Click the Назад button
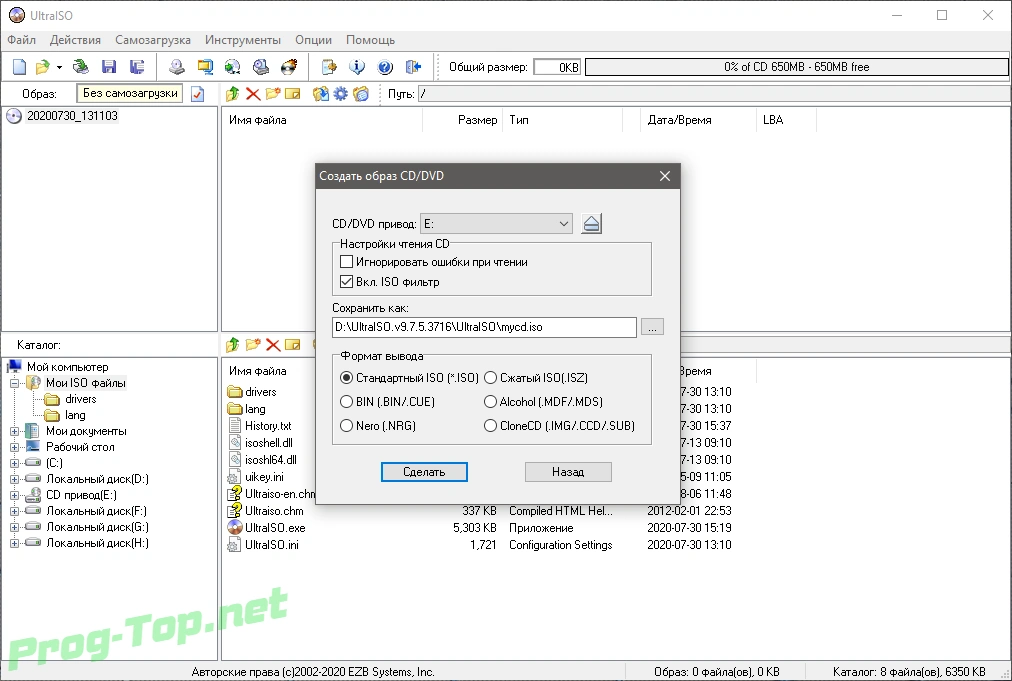Viewport: 1012px width, 681px height. (568, 472)
